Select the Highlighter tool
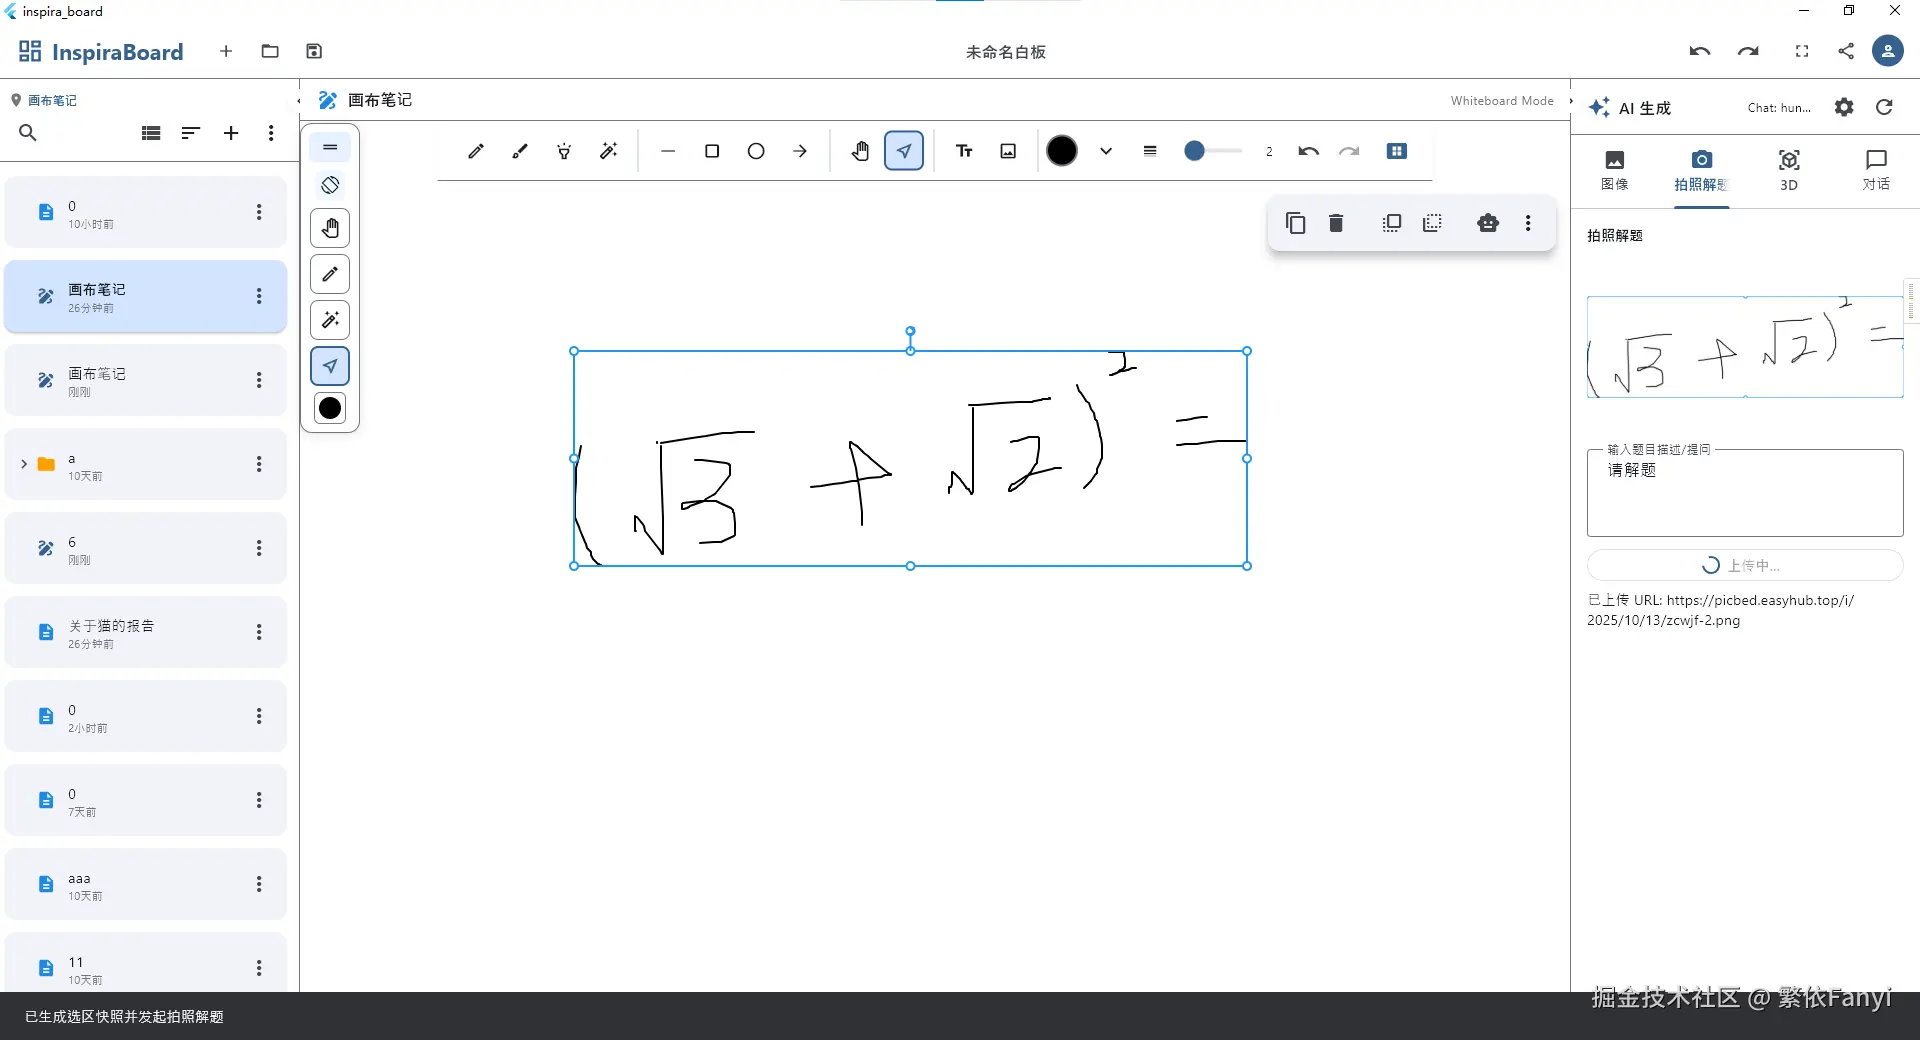The image size is (1920, 1040). pos(519,151)
